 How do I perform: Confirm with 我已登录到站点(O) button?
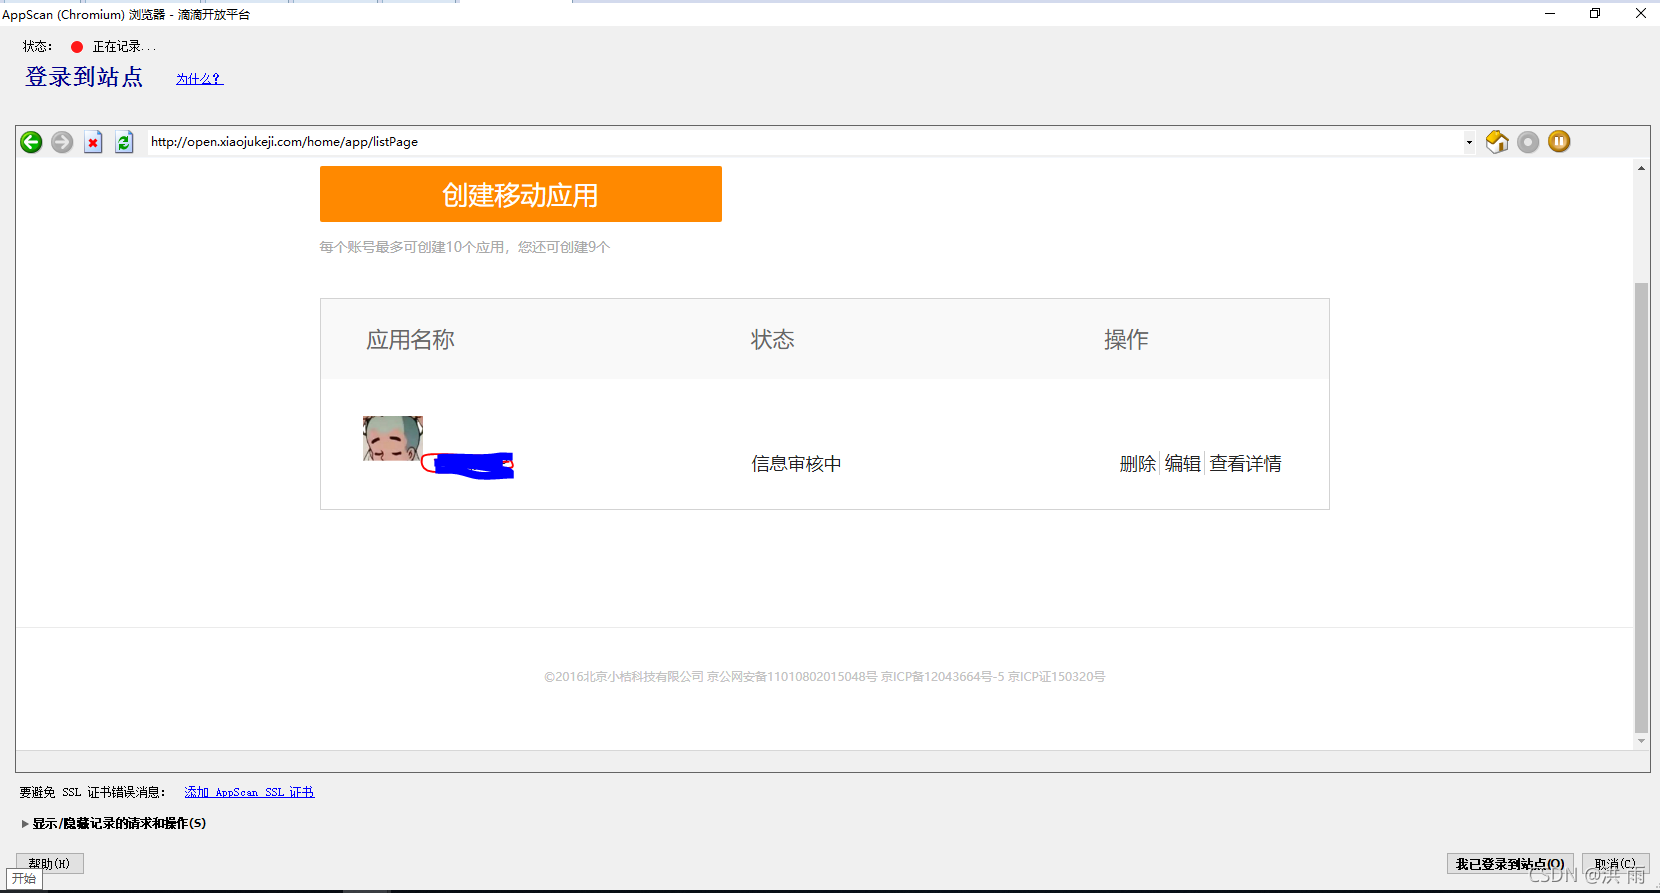coord(1510,863)
